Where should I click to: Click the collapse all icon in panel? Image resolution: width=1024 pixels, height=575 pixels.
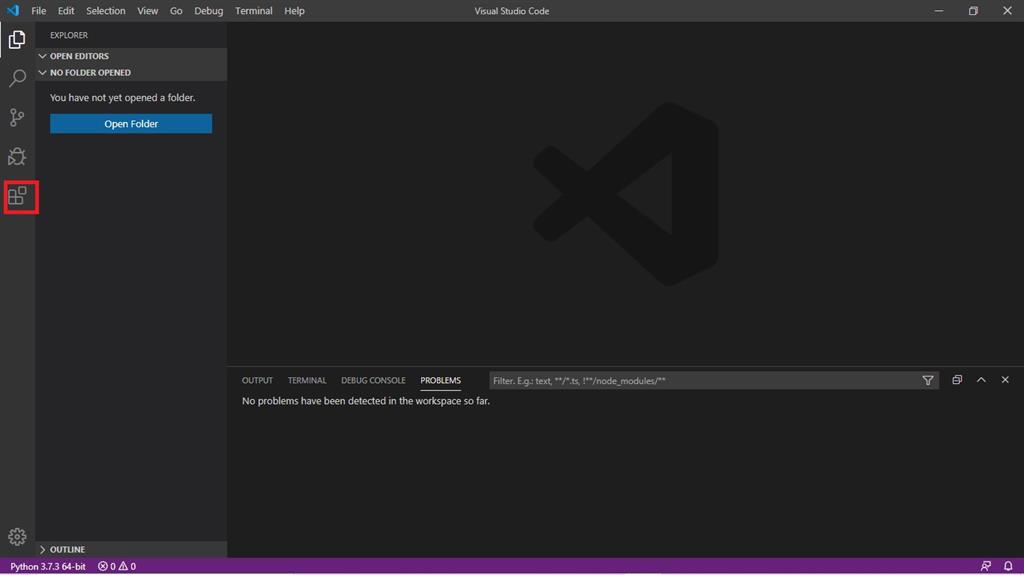click(957, 380)
